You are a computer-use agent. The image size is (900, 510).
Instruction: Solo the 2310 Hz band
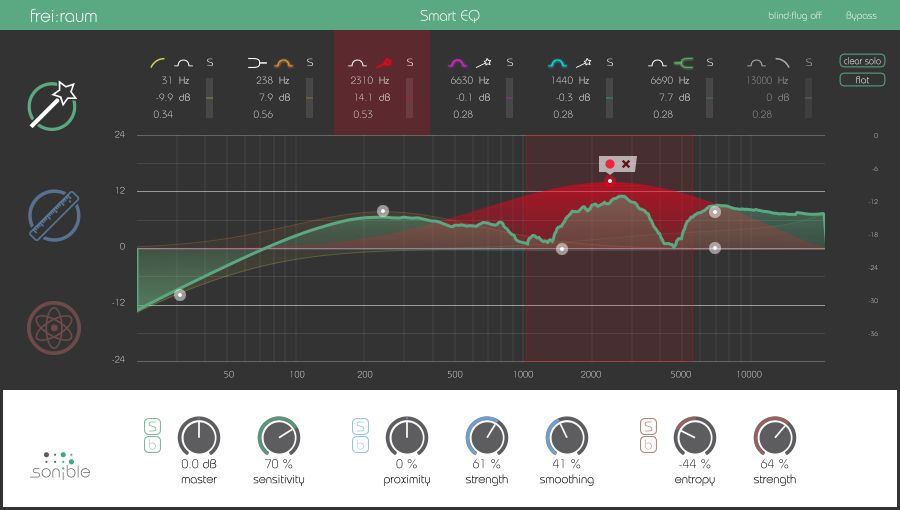(x=409, y=63)
